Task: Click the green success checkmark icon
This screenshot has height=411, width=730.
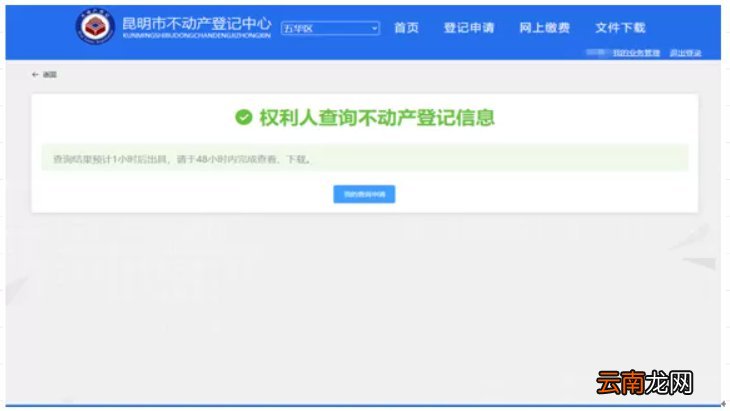Action: (243, 117)
